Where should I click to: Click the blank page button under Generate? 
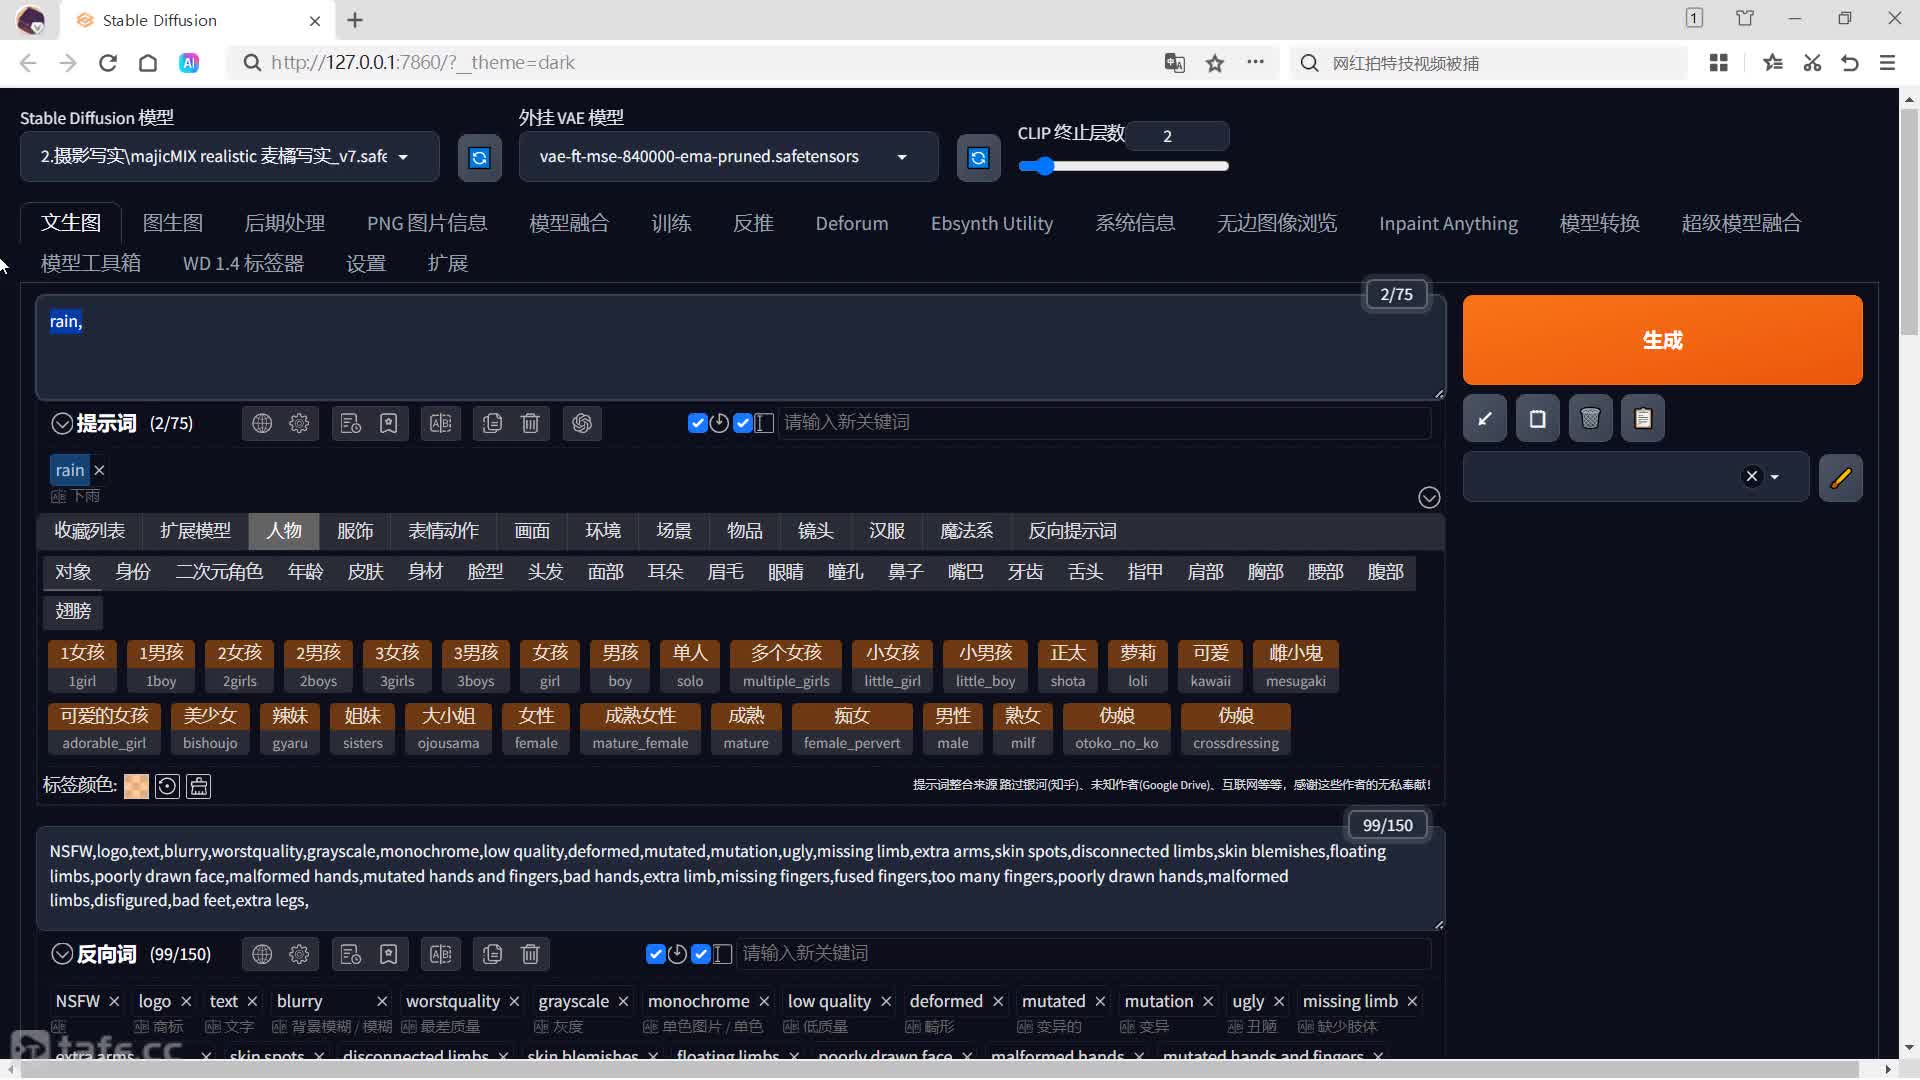(1538, 419)
